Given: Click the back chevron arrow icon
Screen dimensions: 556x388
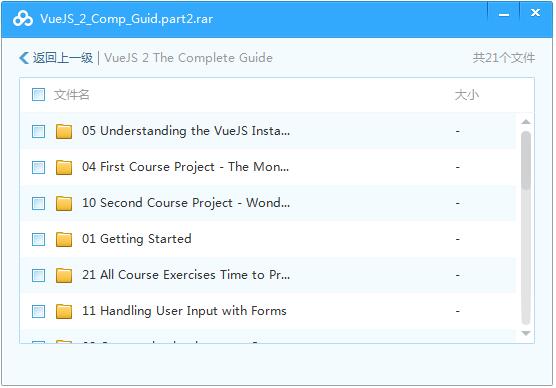Looking at the screenshot, I should [x=24, y=58].
